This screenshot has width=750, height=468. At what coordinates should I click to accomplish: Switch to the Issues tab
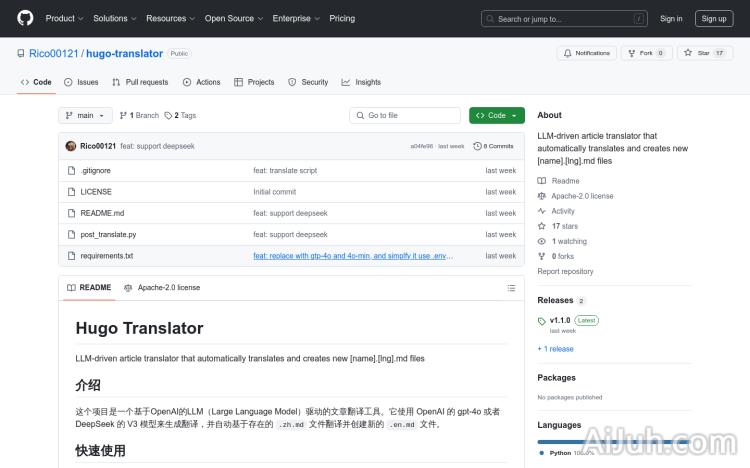[x=81, y=82]
